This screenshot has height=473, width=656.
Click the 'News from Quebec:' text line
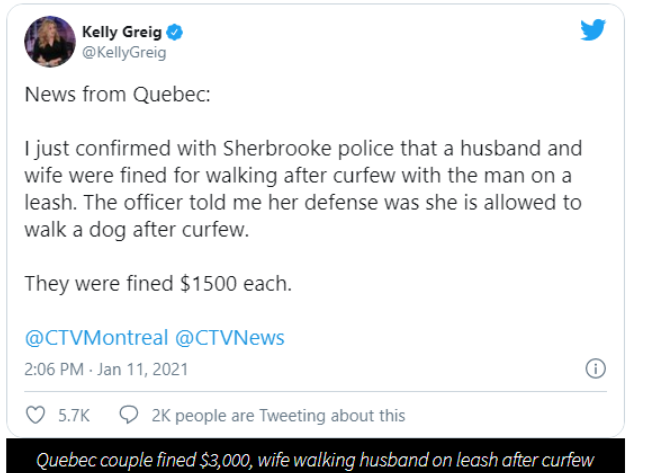[x=118, y=95]
